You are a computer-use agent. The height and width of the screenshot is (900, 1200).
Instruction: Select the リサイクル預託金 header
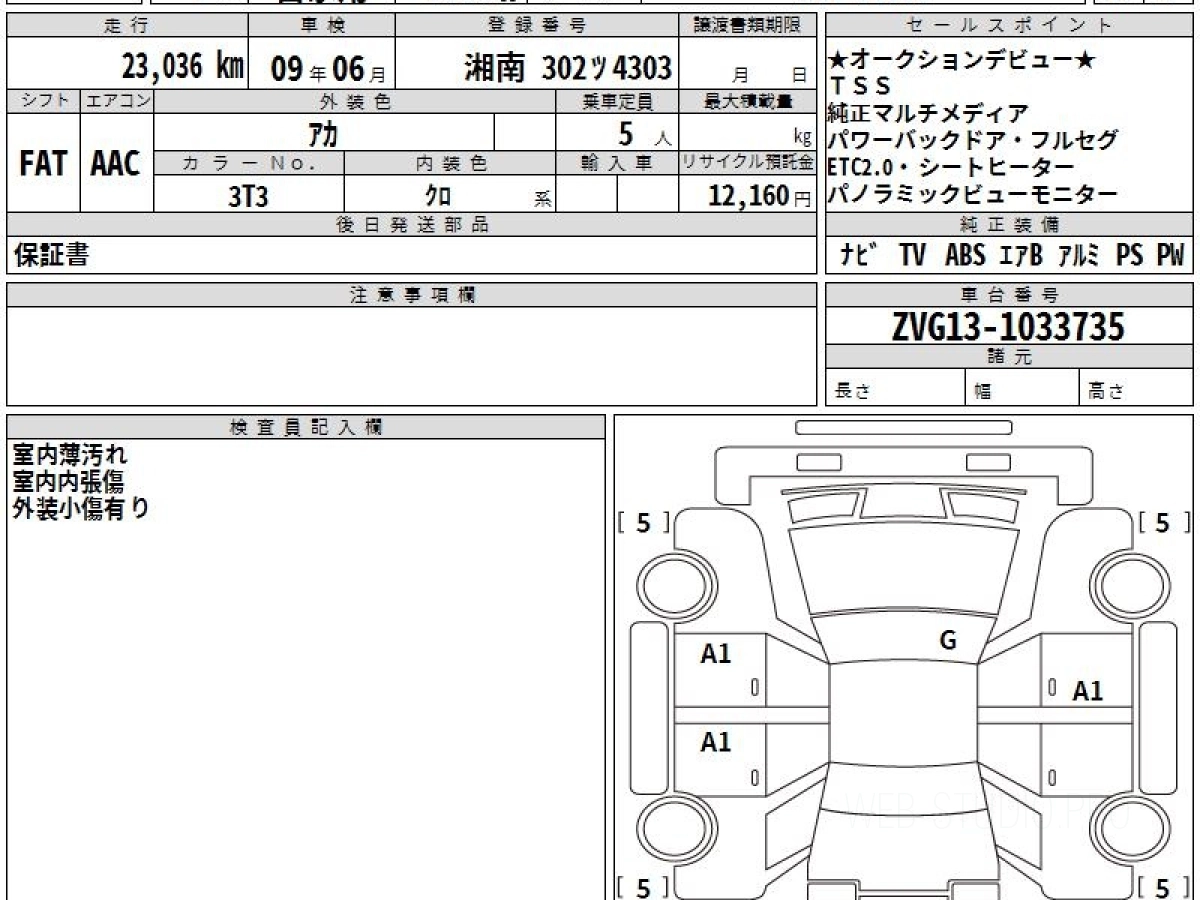point(748,164)
